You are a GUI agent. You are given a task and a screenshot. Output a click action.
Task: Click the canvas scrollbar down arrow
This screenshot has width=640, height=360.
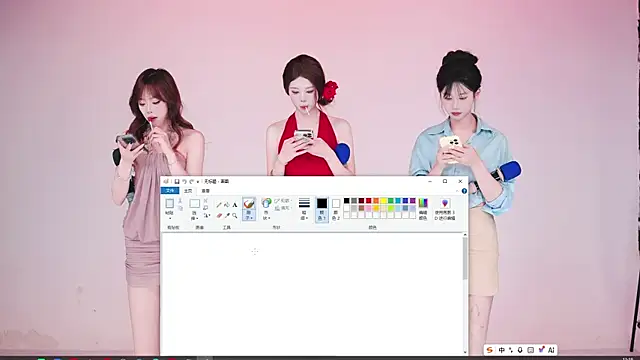pos(465,352)
